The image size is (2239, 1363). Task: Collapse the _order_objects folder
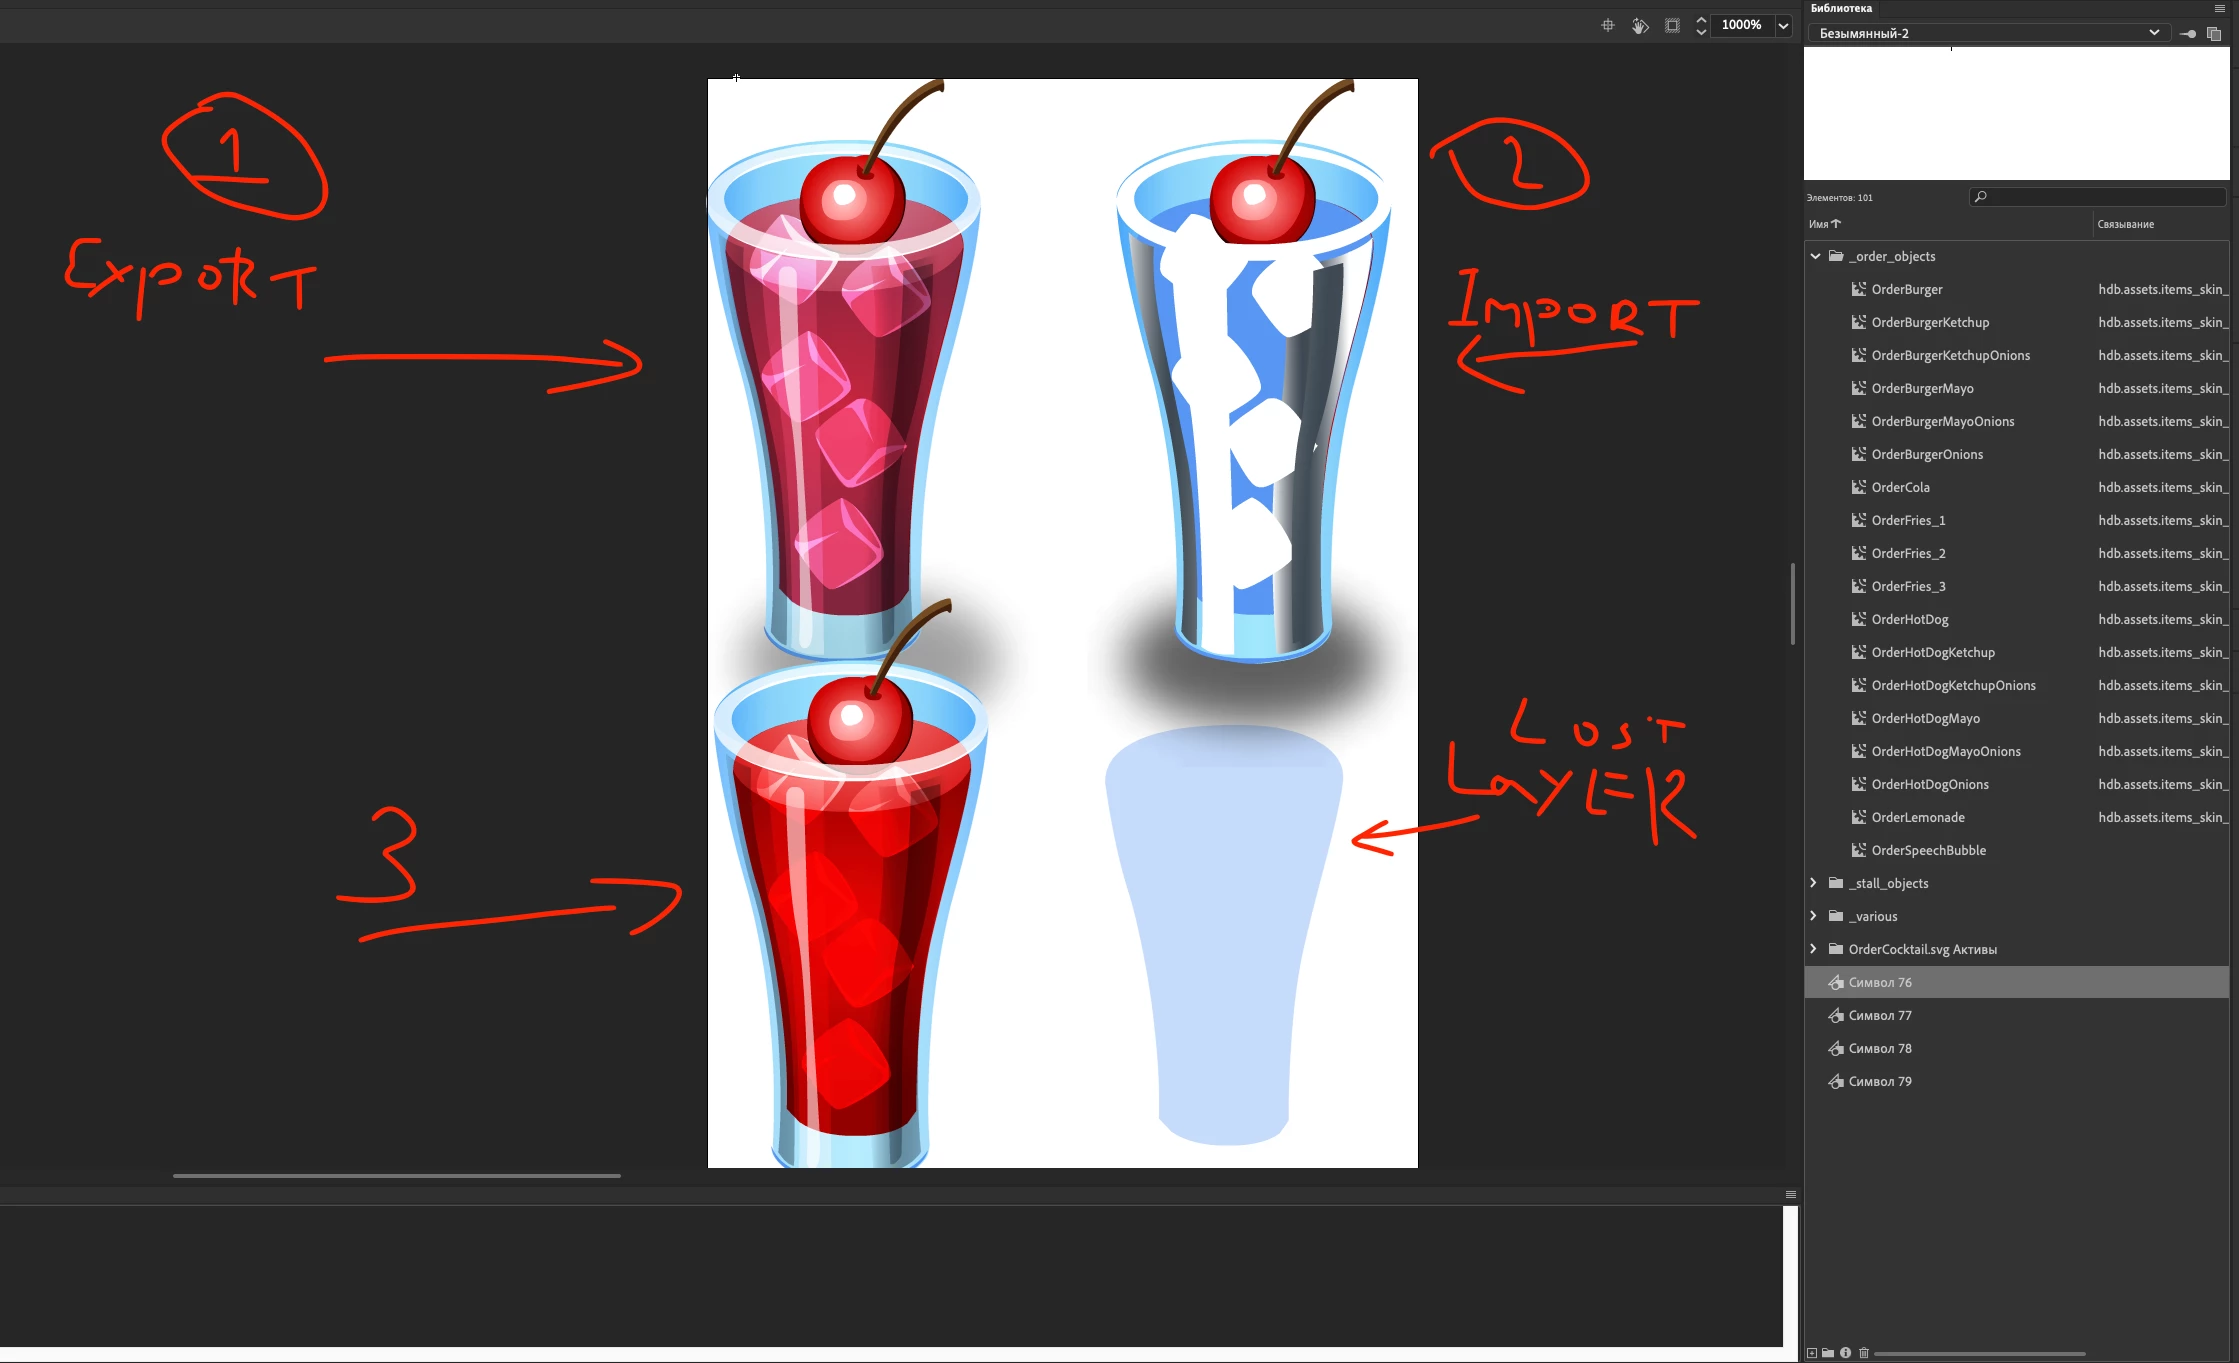tap(1815, 256)
